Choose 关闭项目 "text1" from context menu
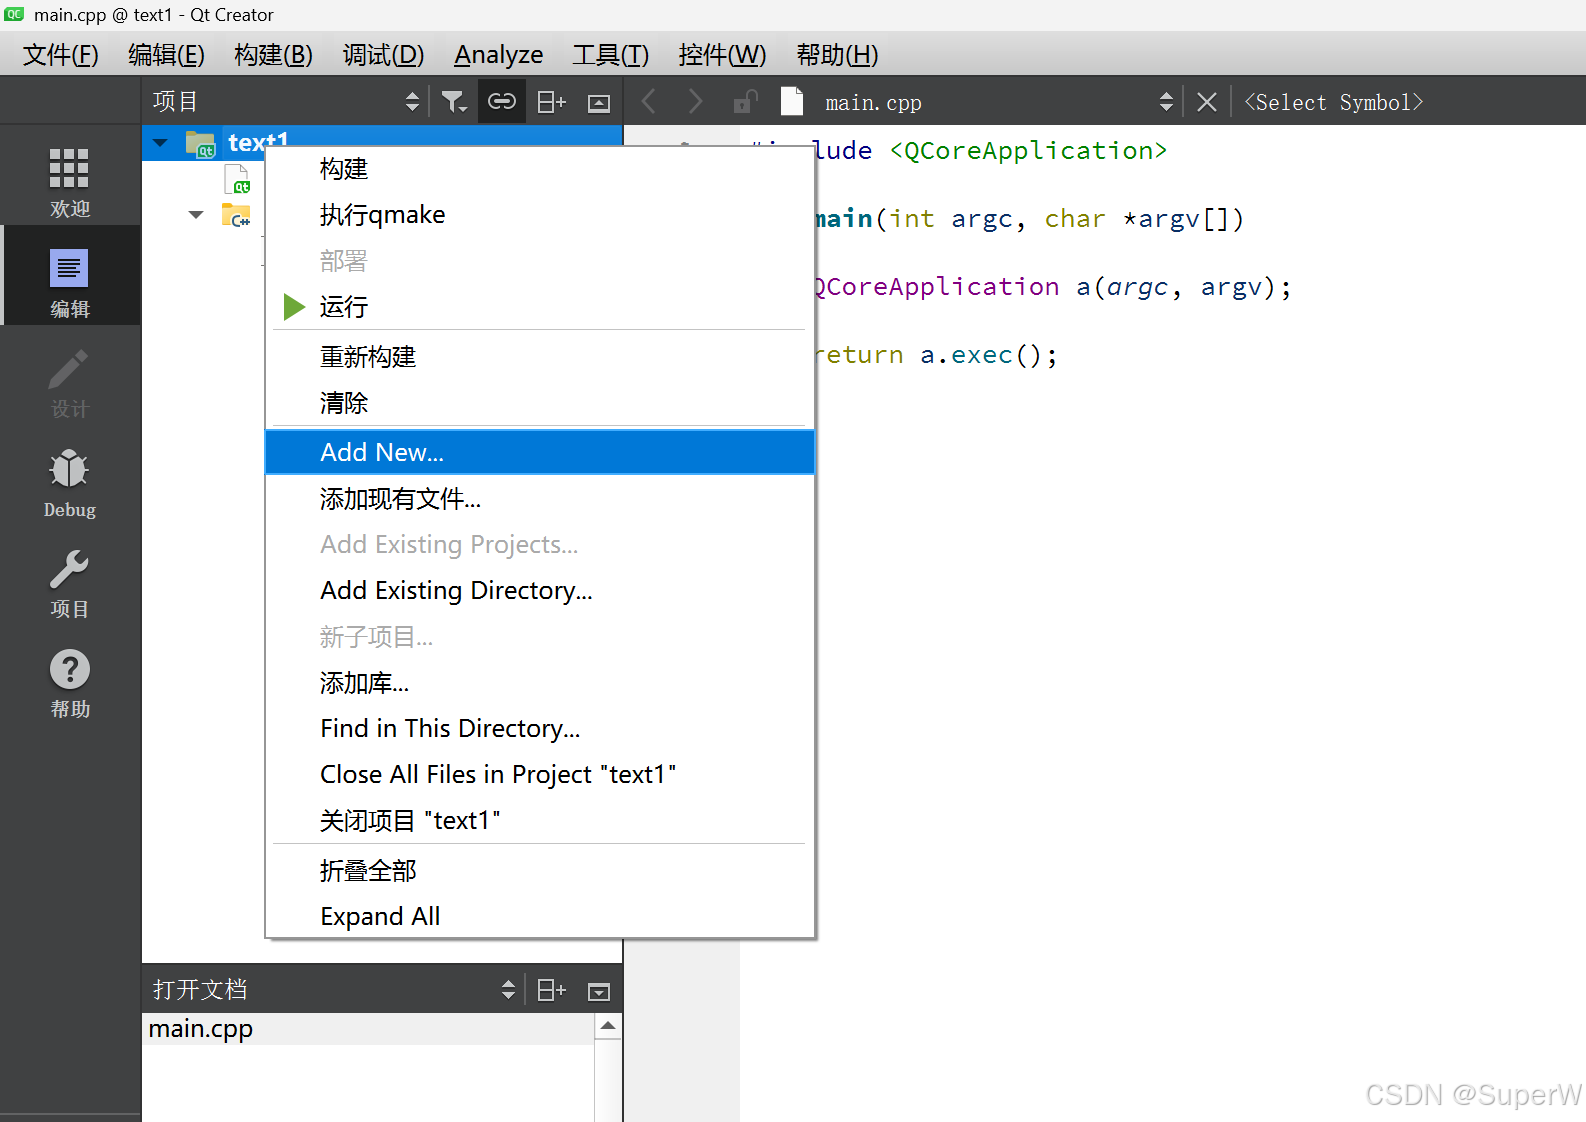Viewport: 1586px width, 1122px height. (540, 821)
